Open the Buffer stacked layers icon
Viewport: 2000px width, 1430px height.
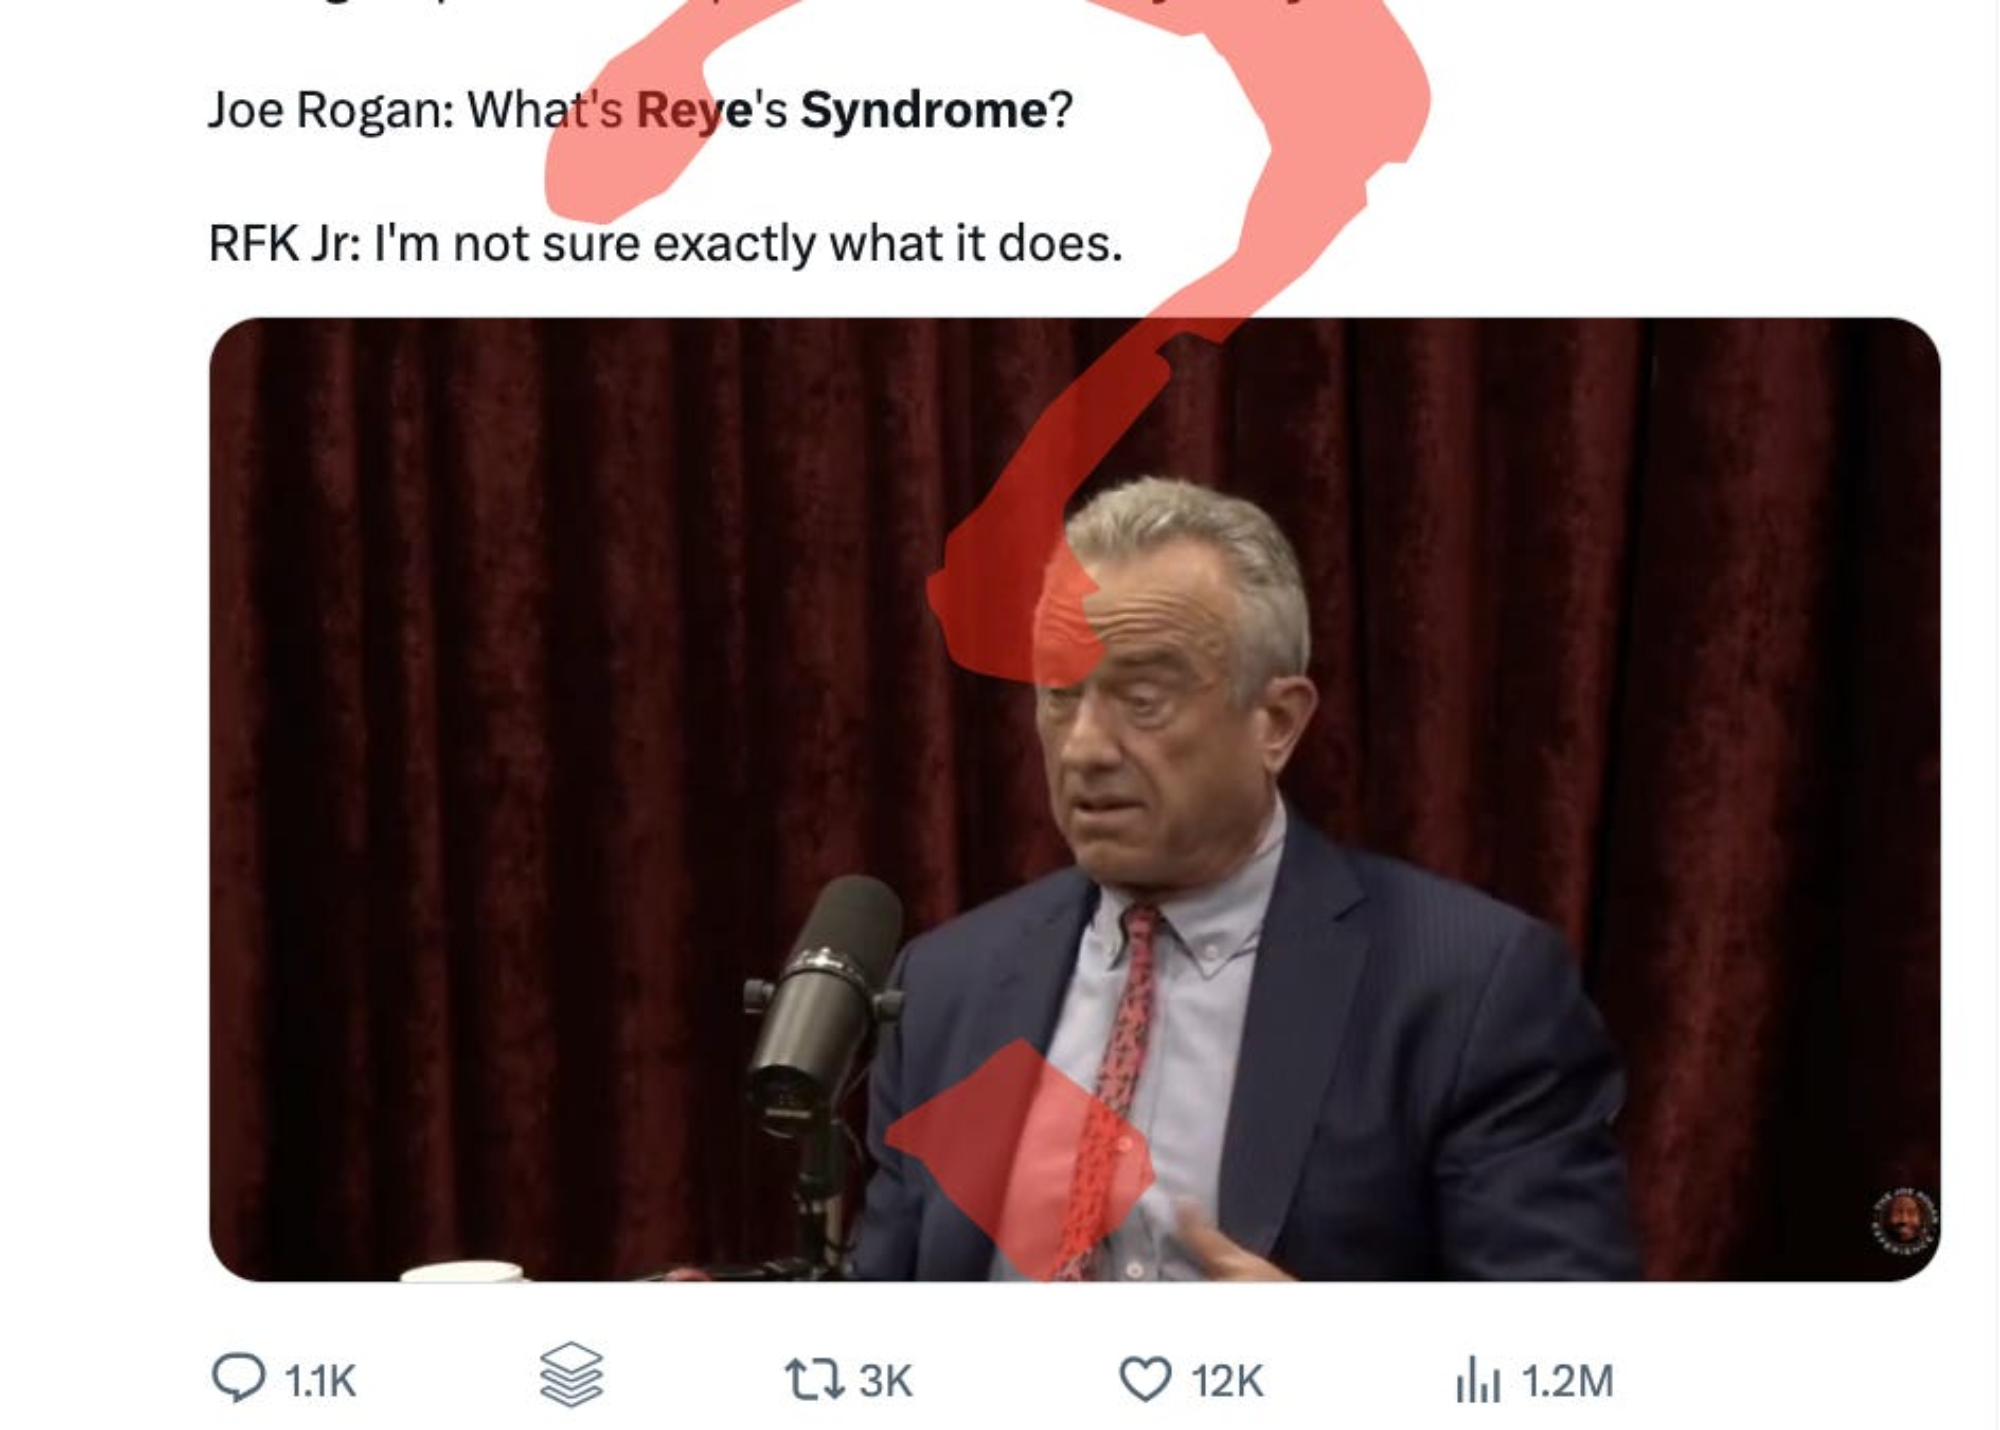(571, 1375)
